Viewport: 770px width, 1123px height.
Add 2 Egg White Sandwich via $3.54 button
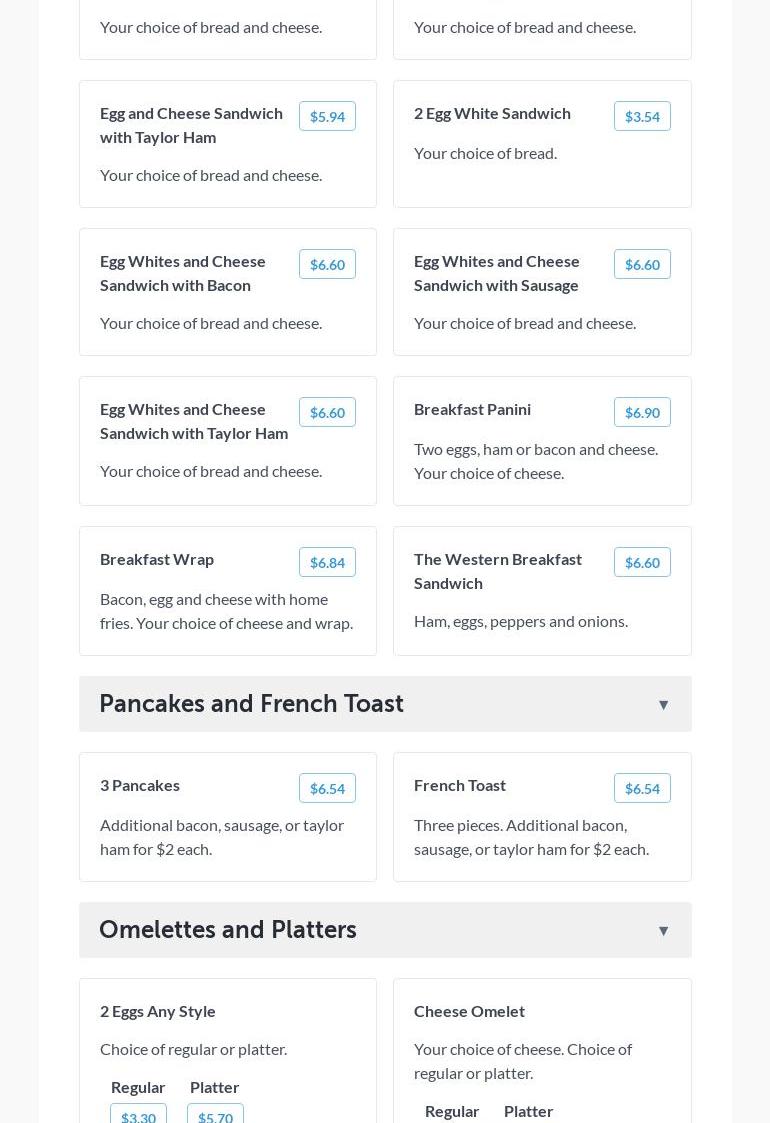coord(641,117)
